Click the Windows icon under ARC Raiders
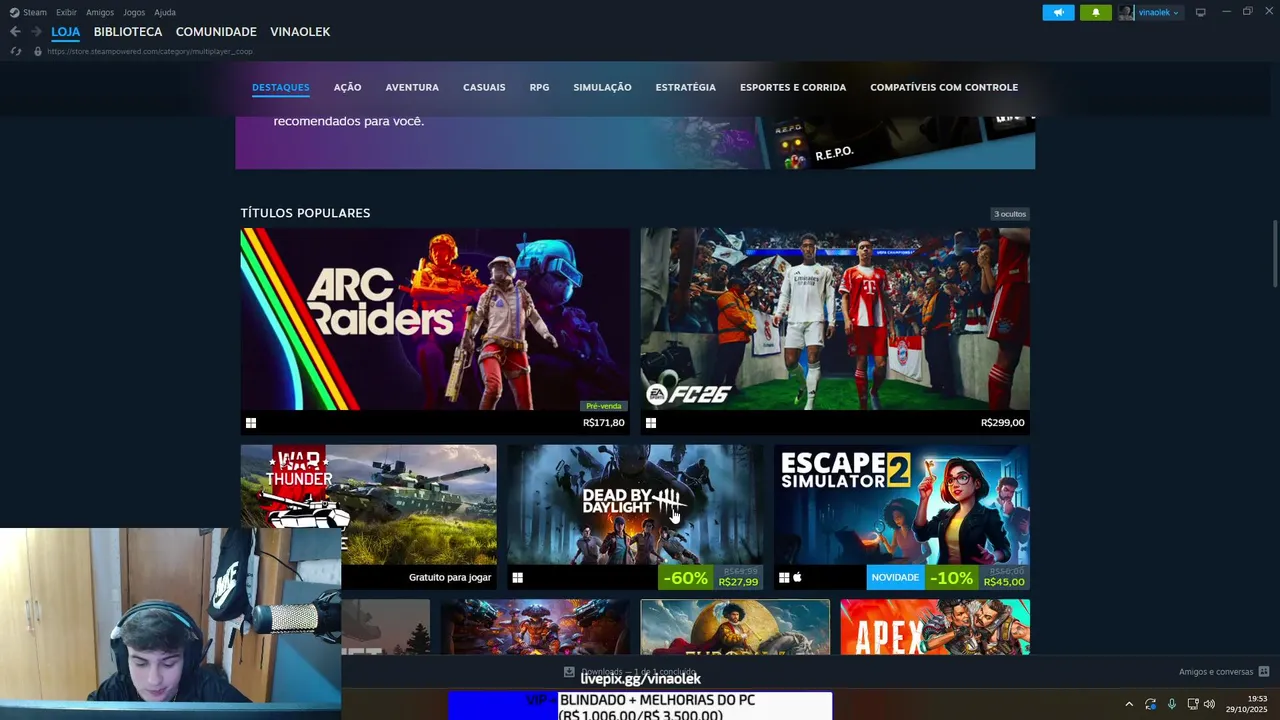 pyautogui.click(x=251, y=423)
